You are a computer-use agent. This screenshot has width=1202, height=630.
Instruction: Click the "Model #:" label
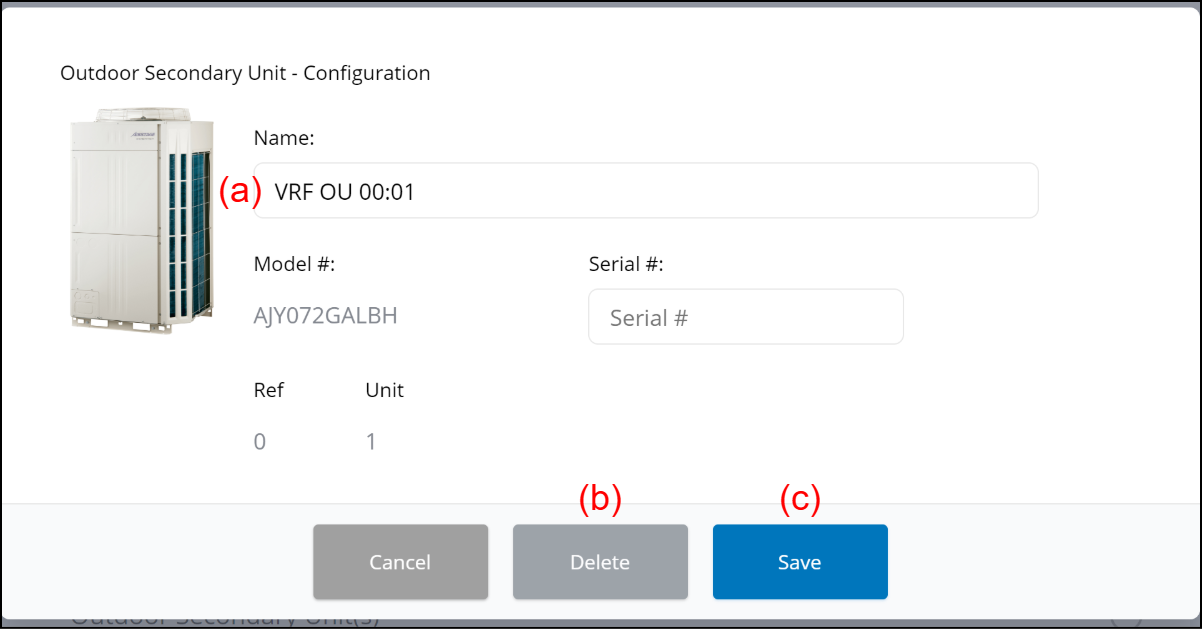(x=294, y=264)
